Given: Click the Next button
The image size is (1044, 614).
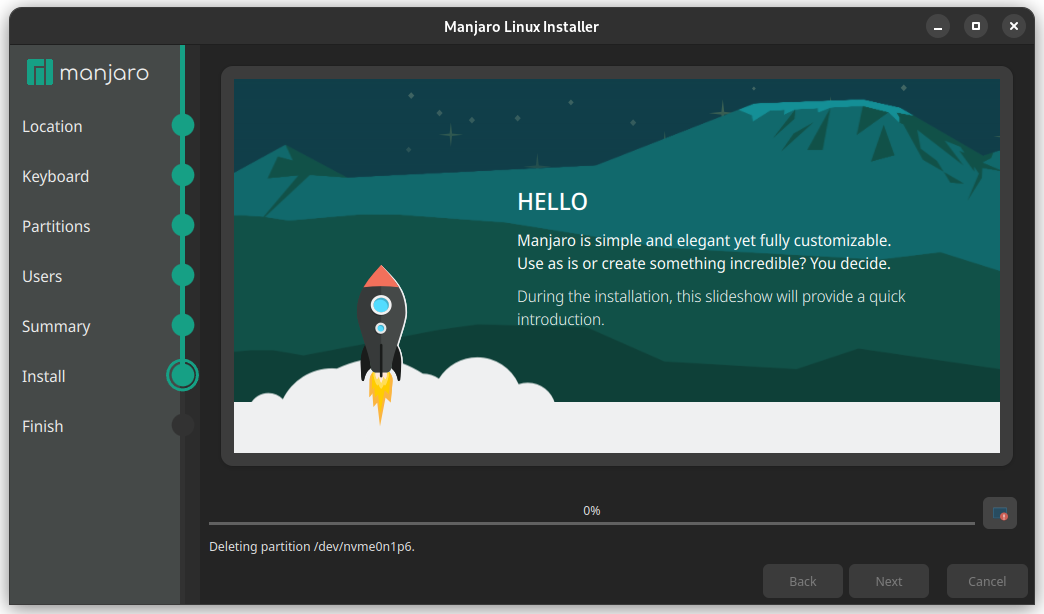Looking at the screenshot, I should point(889,581).
